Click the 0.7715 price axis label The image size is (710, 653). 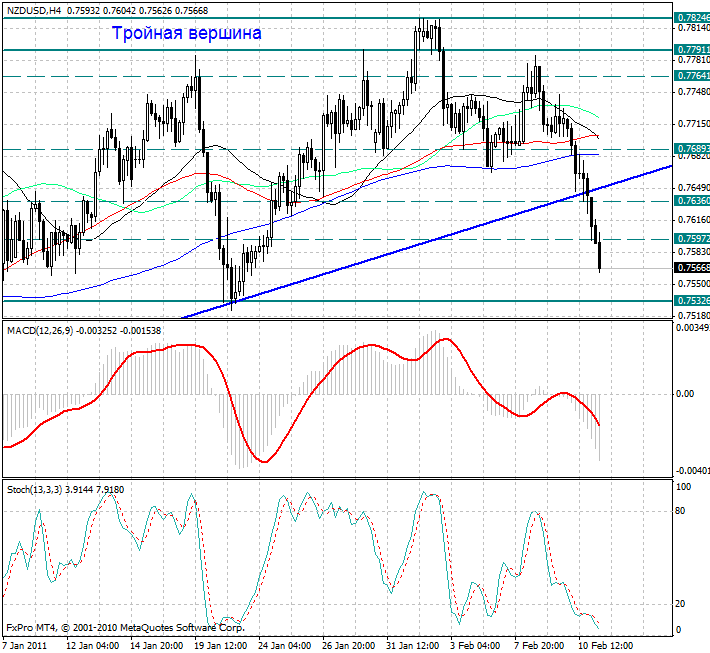point(693,124)
